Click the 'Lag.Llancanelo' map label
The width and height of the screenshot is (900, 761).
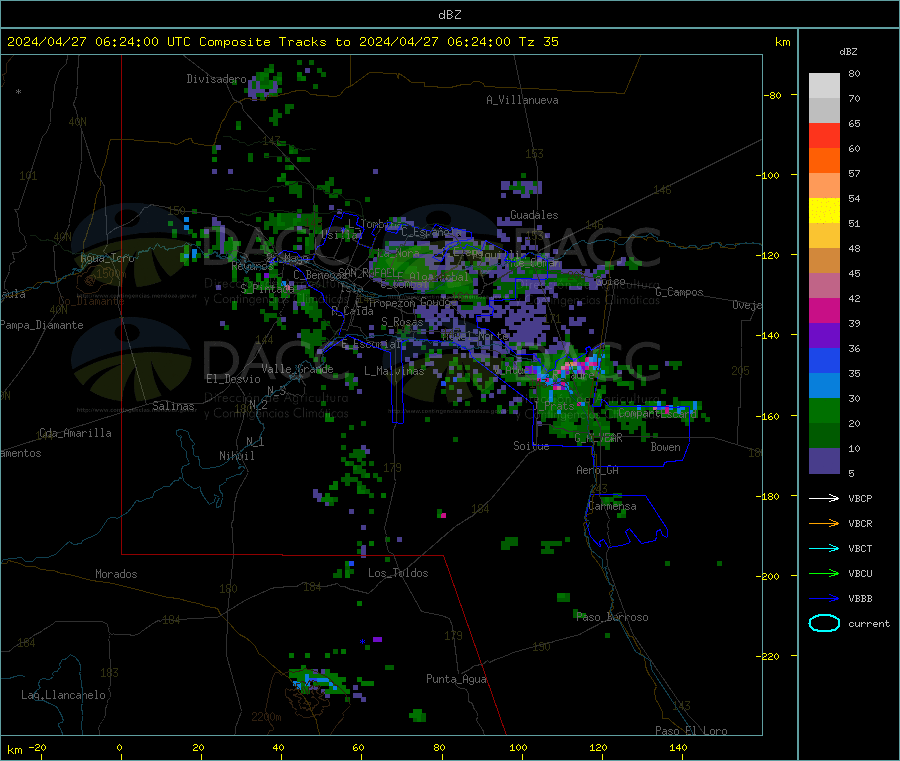(63, 695)
